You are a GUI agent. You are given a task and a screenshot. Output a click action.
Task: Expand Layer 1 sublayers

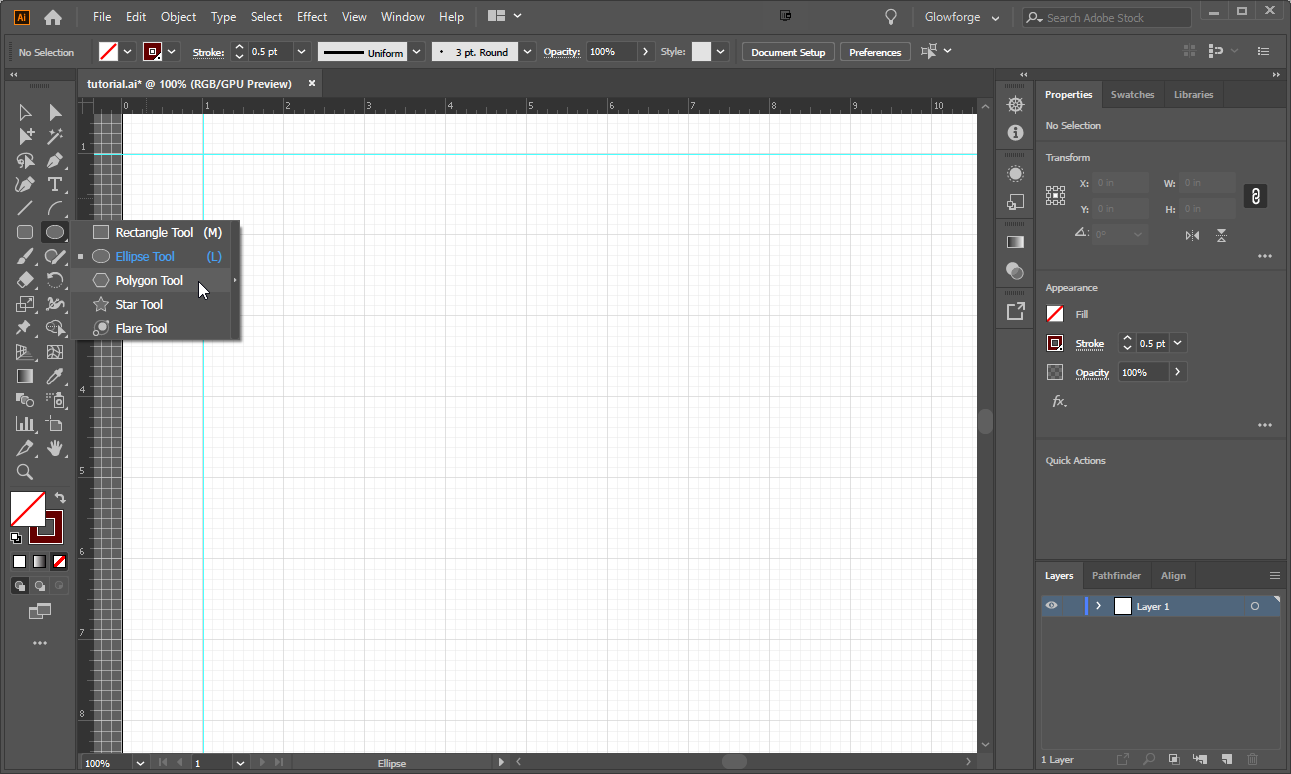(1098, 606)
